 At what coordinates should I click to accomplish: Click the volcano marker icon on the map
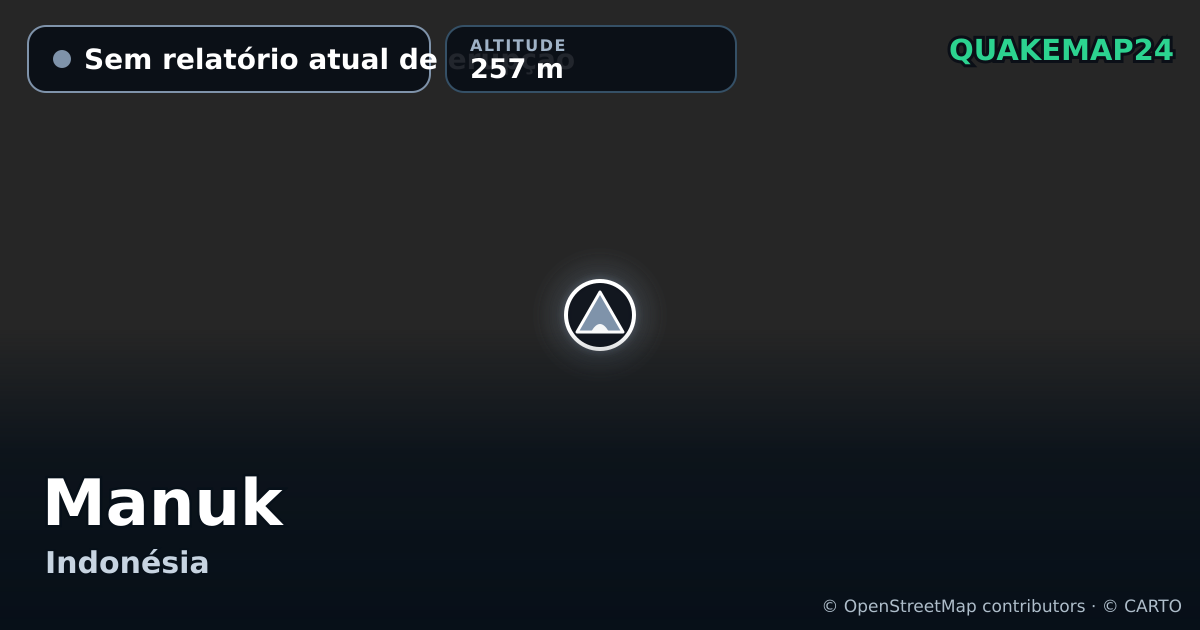[600, 315]
